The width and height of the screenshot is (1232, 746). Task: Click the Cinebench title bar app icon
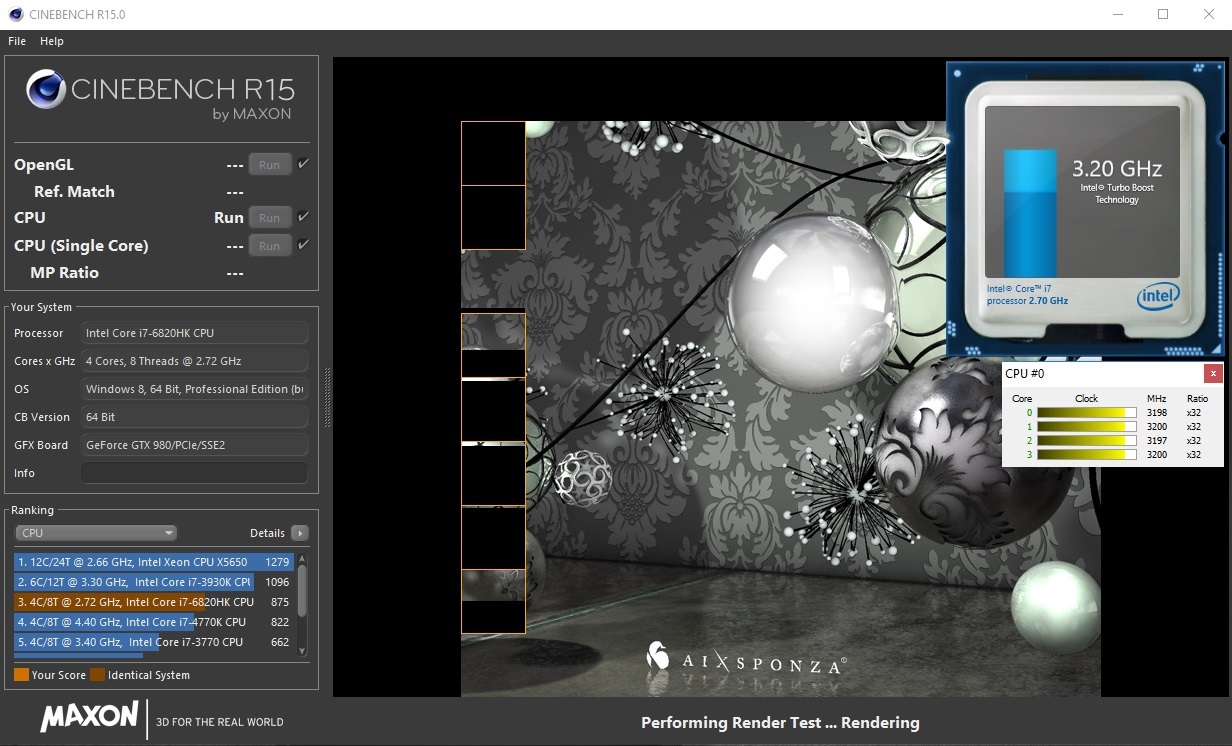pyautogui.click(x=16, y=15)
